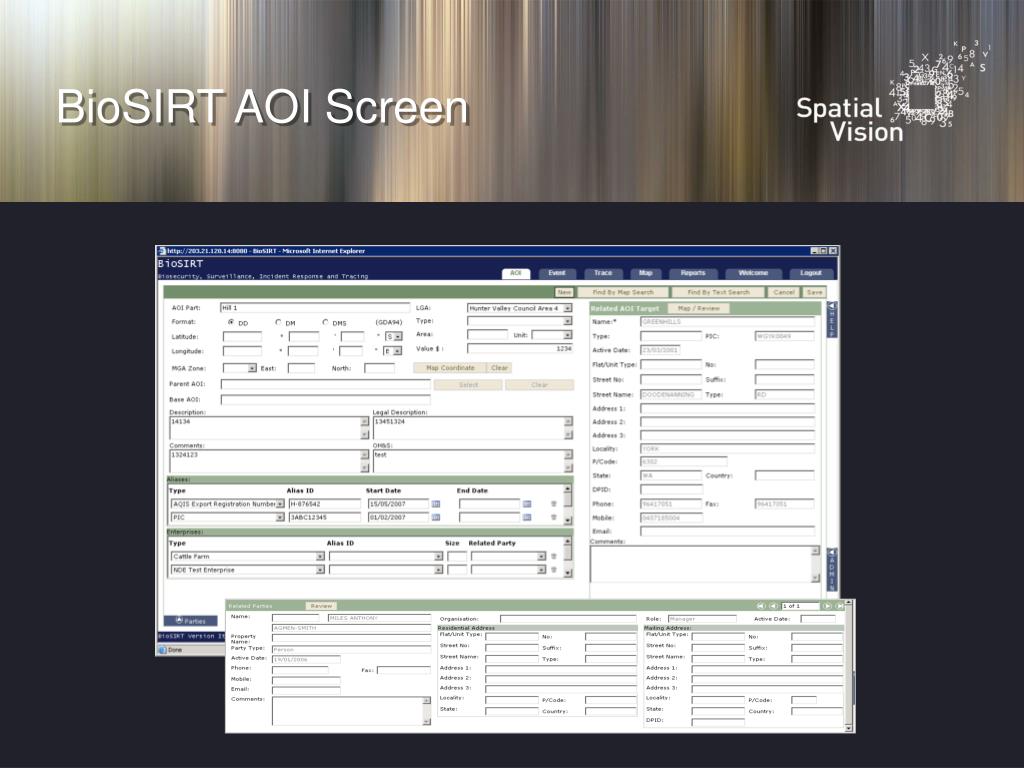Open the LGA dropdown showing Hunter Valley Council
1024x768 pixels.
pos(568,308)
